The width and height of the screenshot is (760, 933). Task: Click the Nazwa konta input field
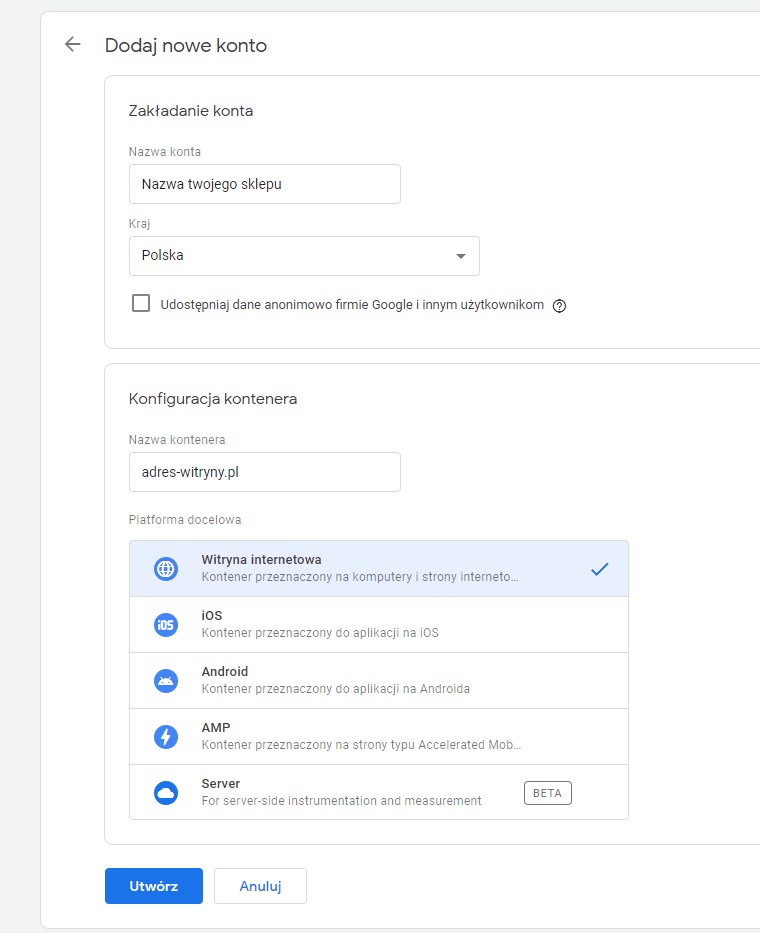[x=265, y=184]
